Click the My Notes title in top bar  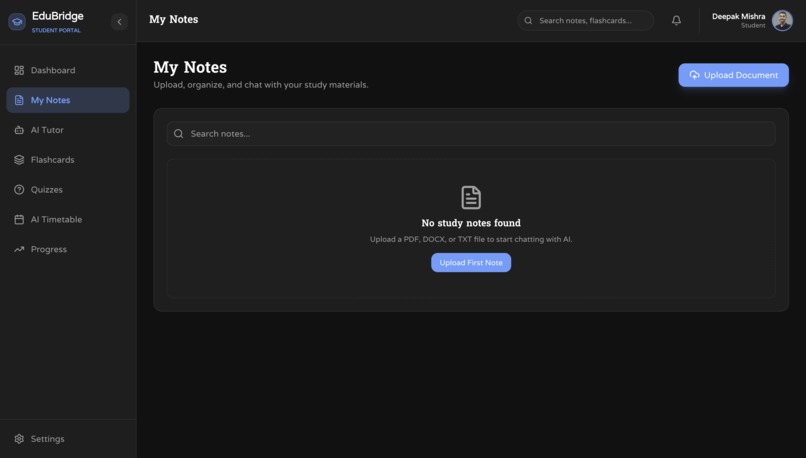click(174, 20)
